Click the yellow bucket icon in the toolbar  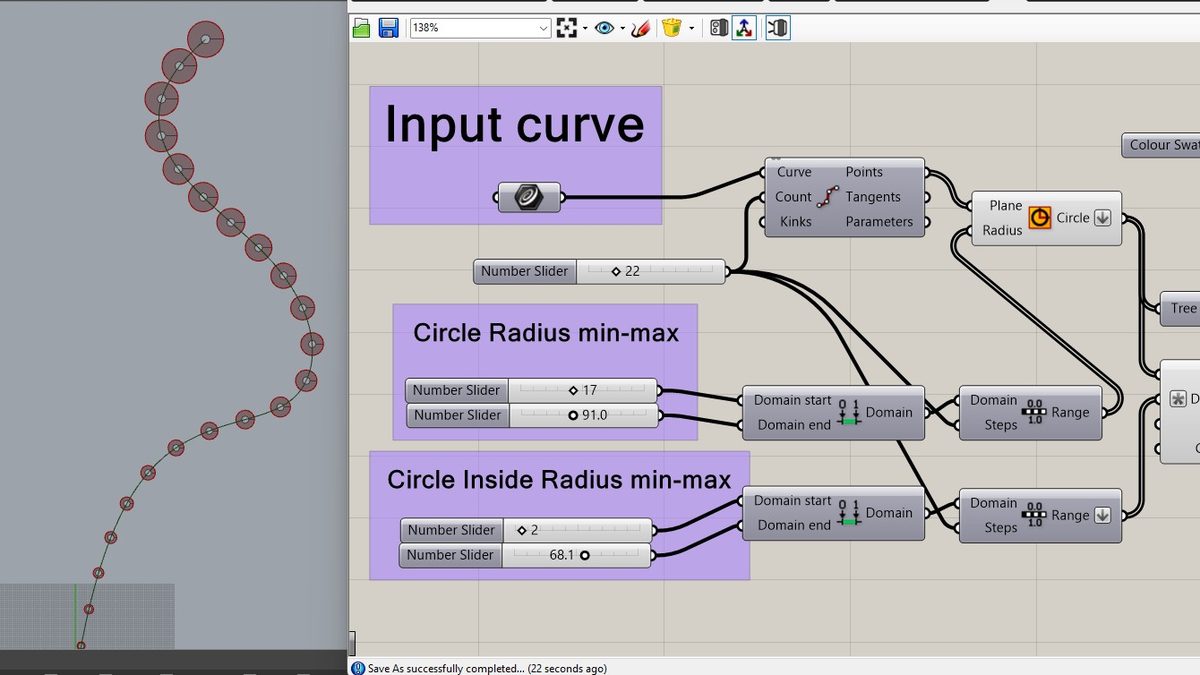tap(672, 28)
